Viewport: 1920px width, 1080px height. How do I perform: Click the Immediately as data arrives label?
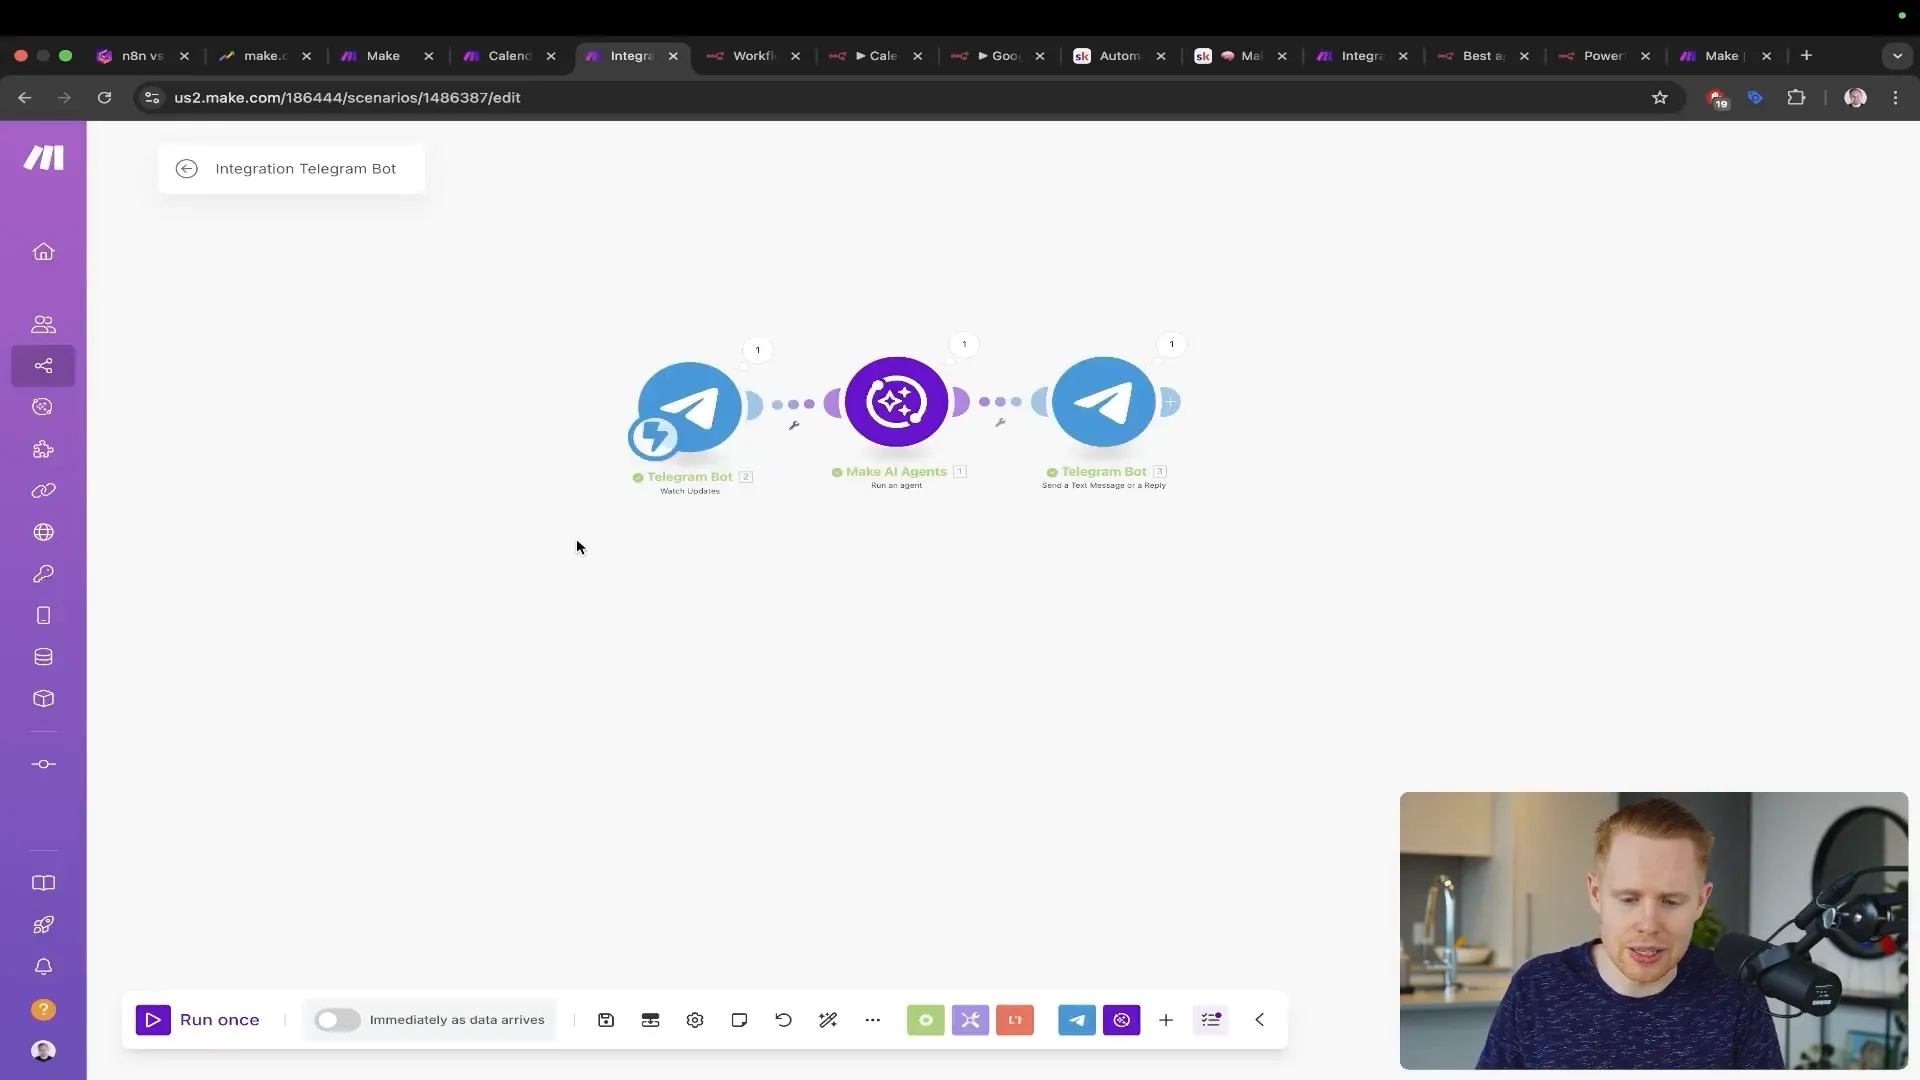tap(457, 1020)
